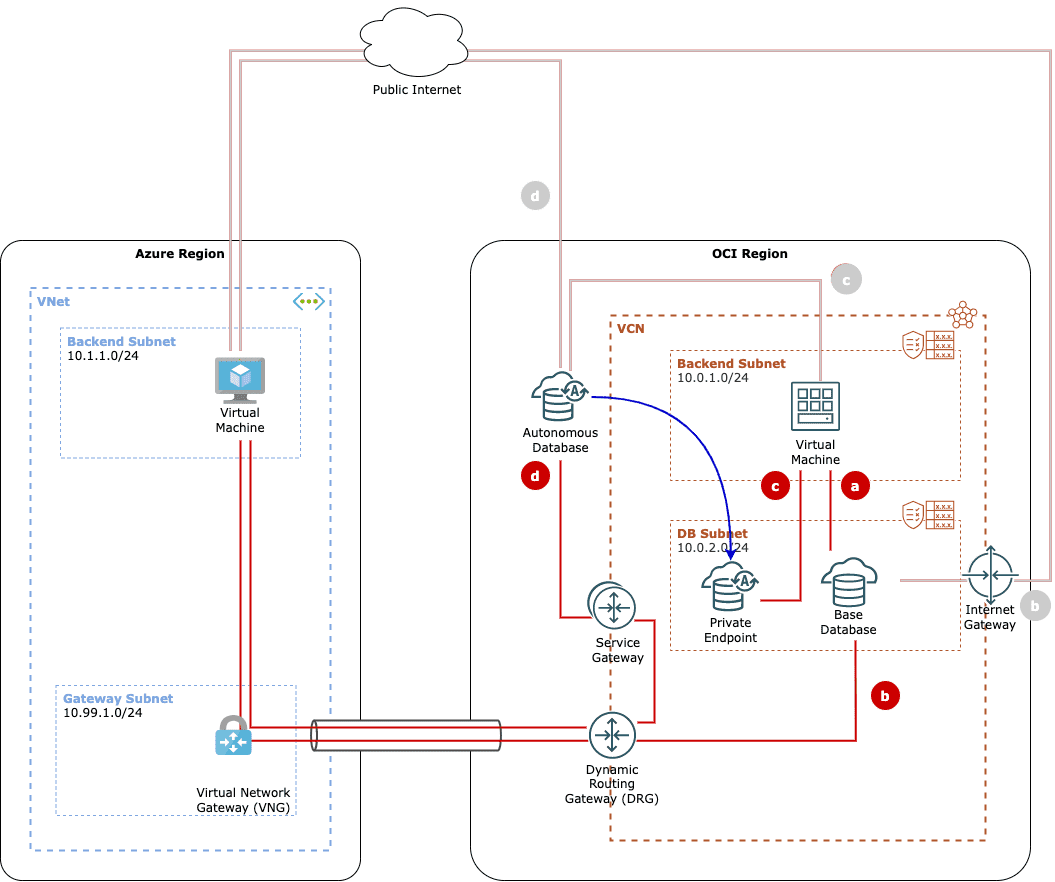
Task: Select the Autonomous Database label
Action: 560,440
